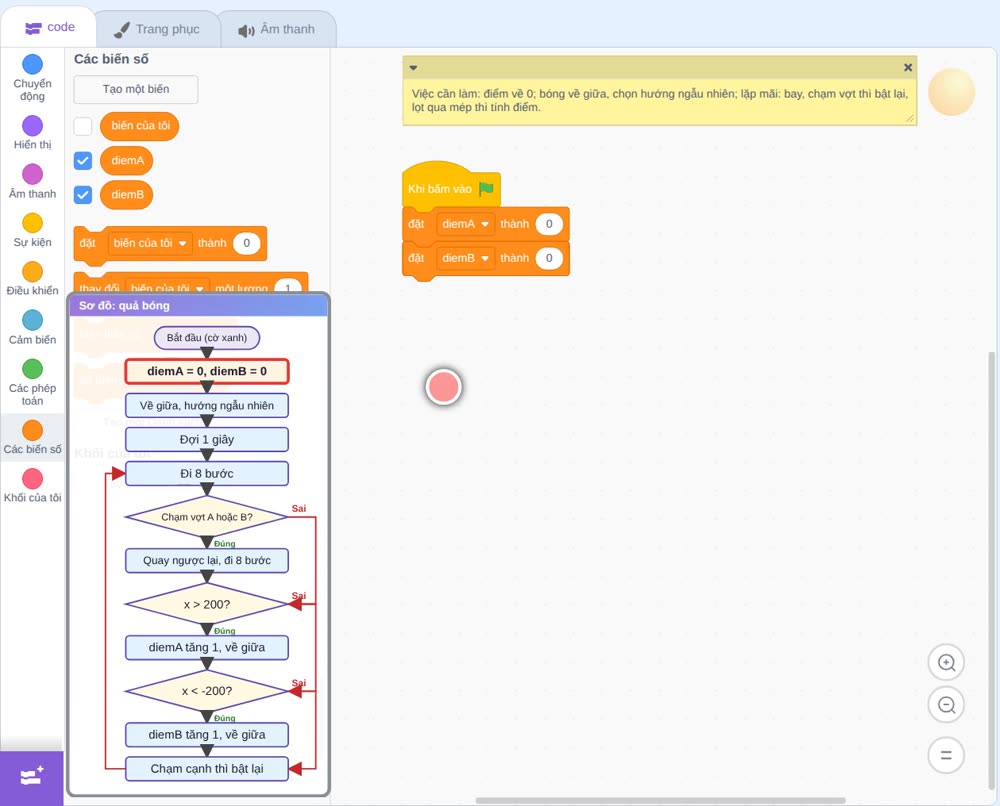Uncheck the diemB variable checkbox

(83, 194)
